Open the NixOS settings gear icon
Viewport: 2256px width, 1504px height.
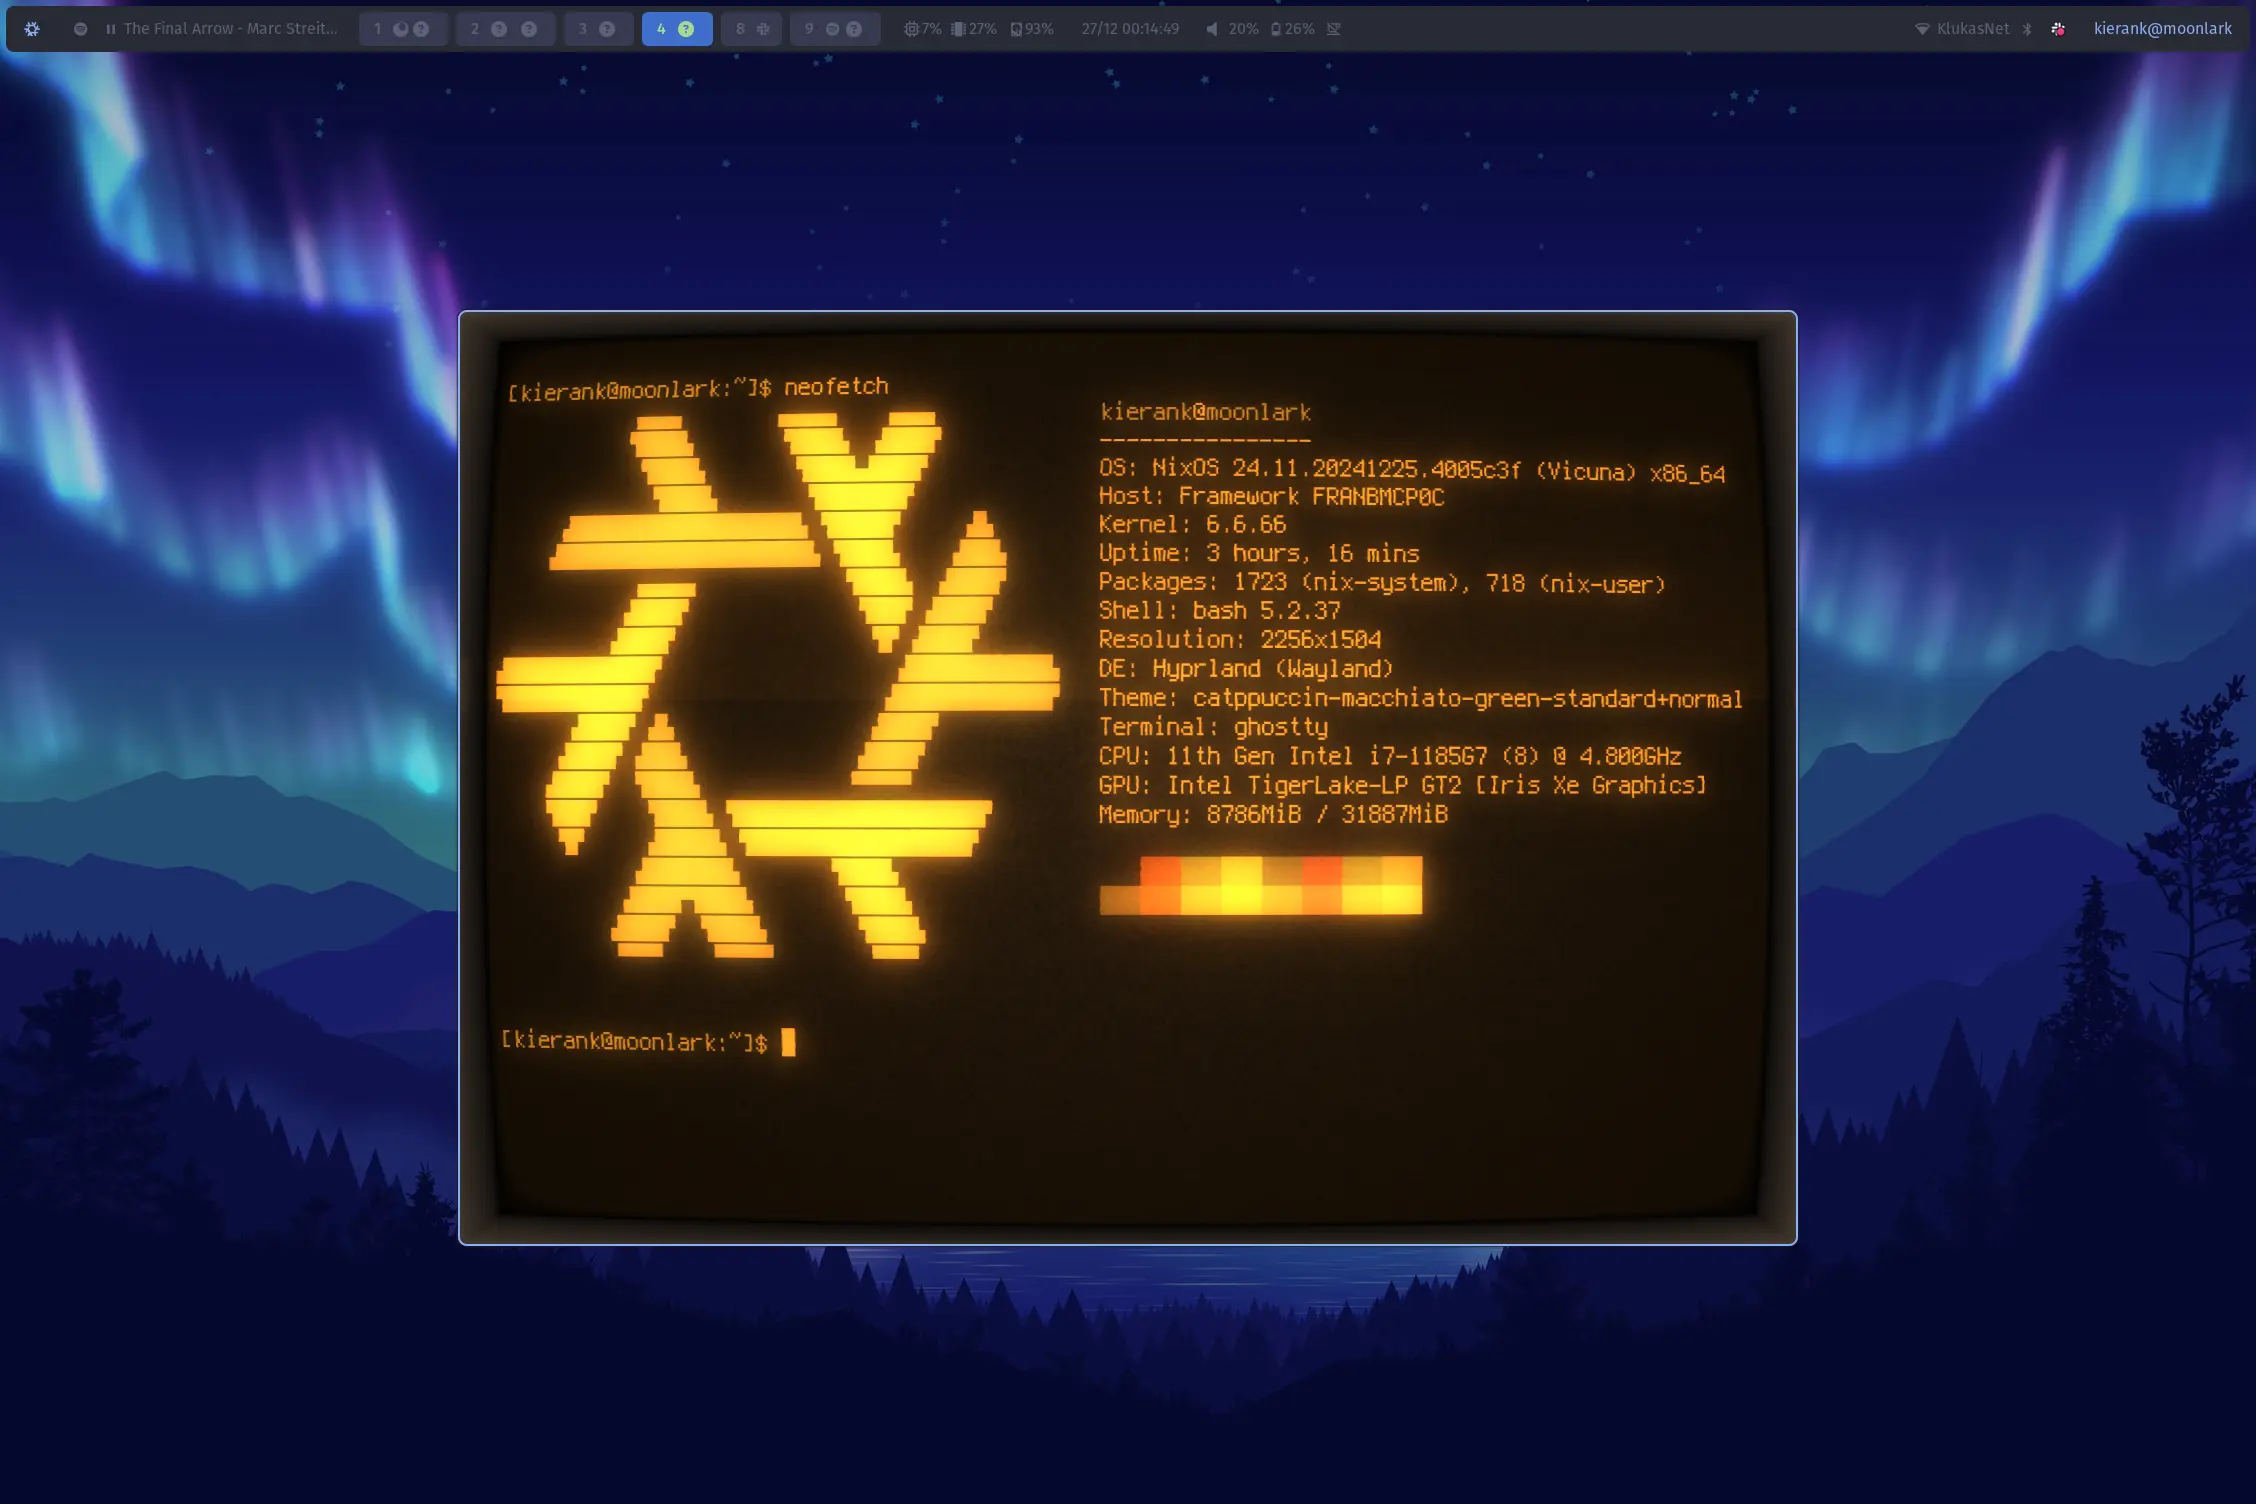pos(32,29)
